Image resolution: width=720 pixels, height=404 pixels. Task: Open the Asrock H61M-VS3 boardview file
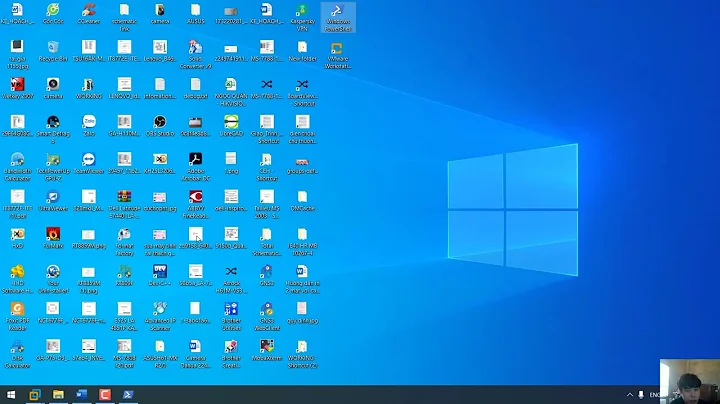[x=231, y=279]
